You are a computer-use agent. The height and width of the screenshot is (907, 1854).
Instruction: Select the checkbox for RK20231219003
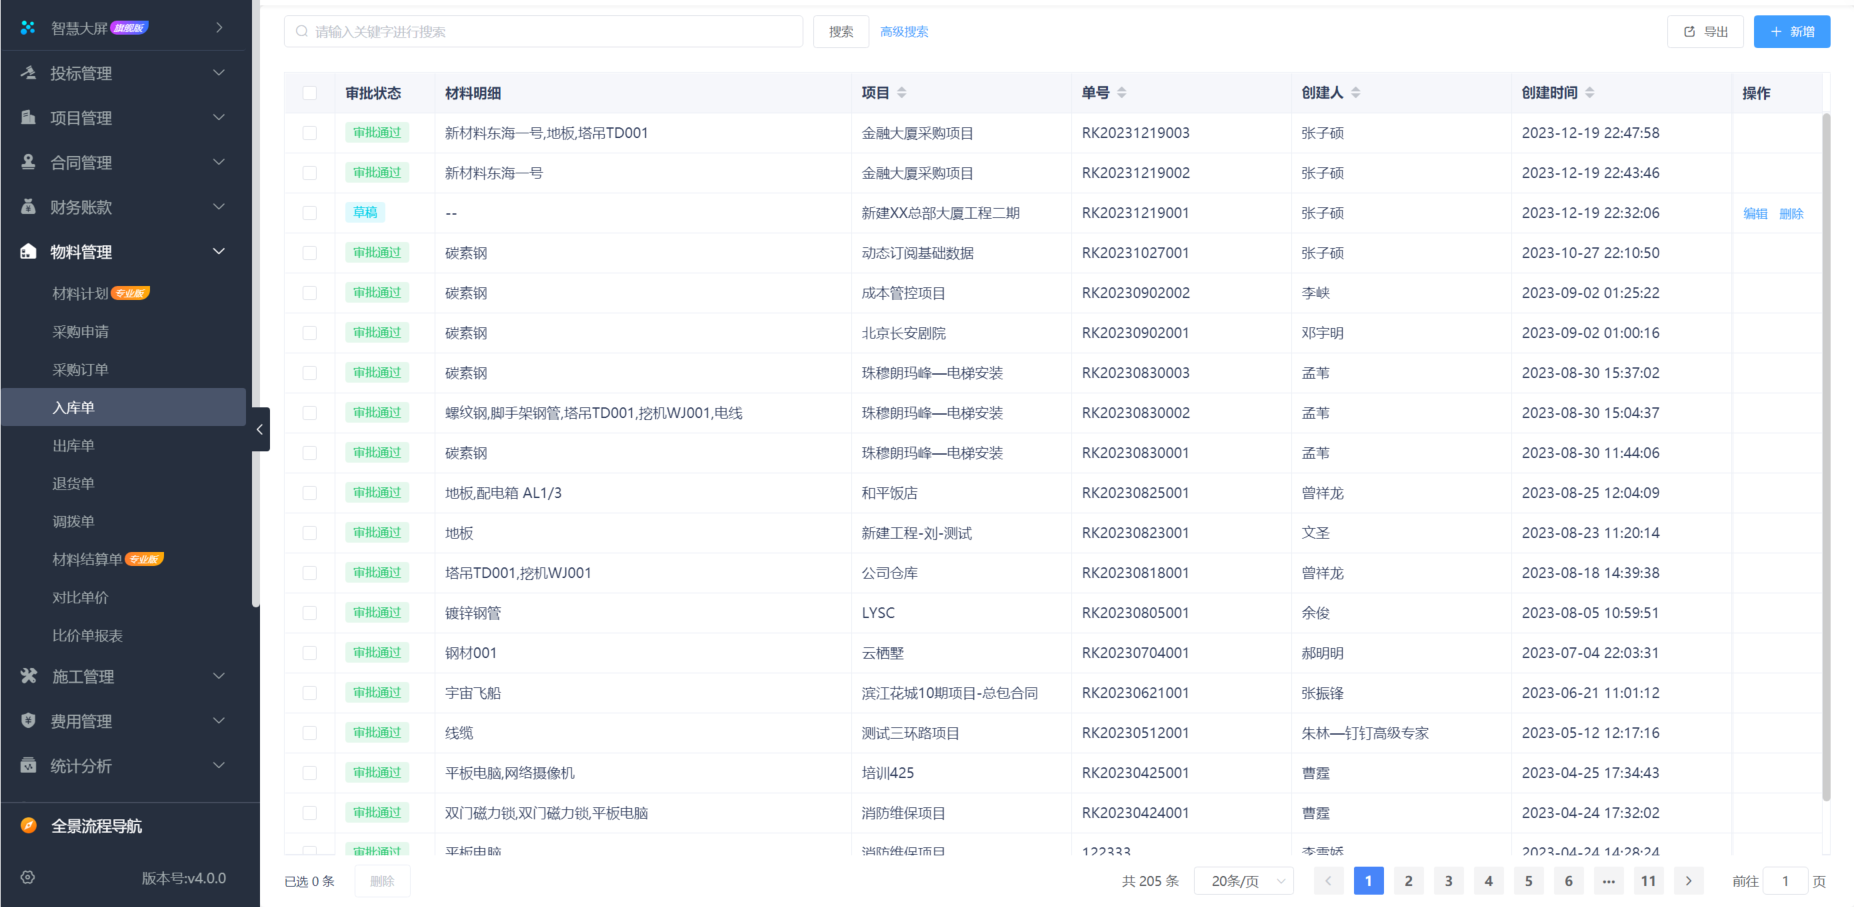(x=309, y=132)
